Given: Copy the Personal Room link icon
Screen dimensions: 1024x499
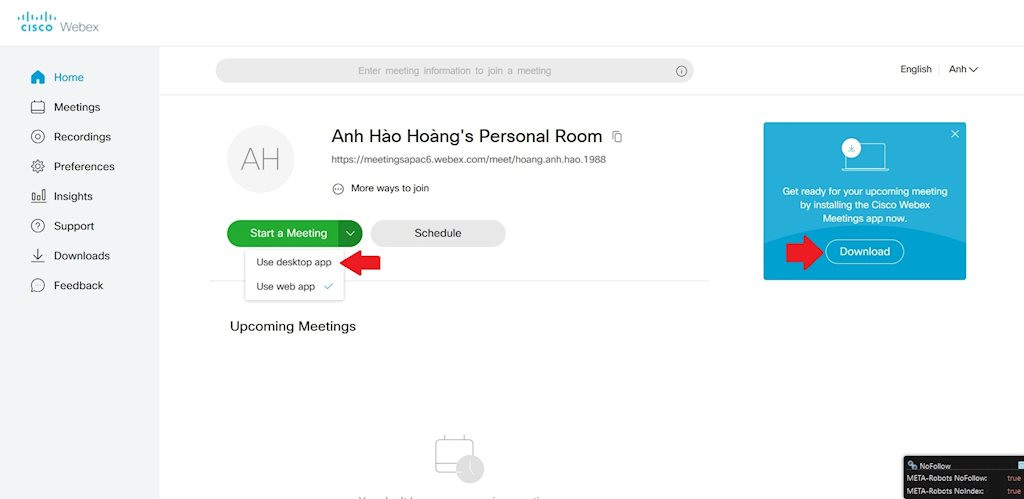Looking at the screenshot, I should pos(617,137).
